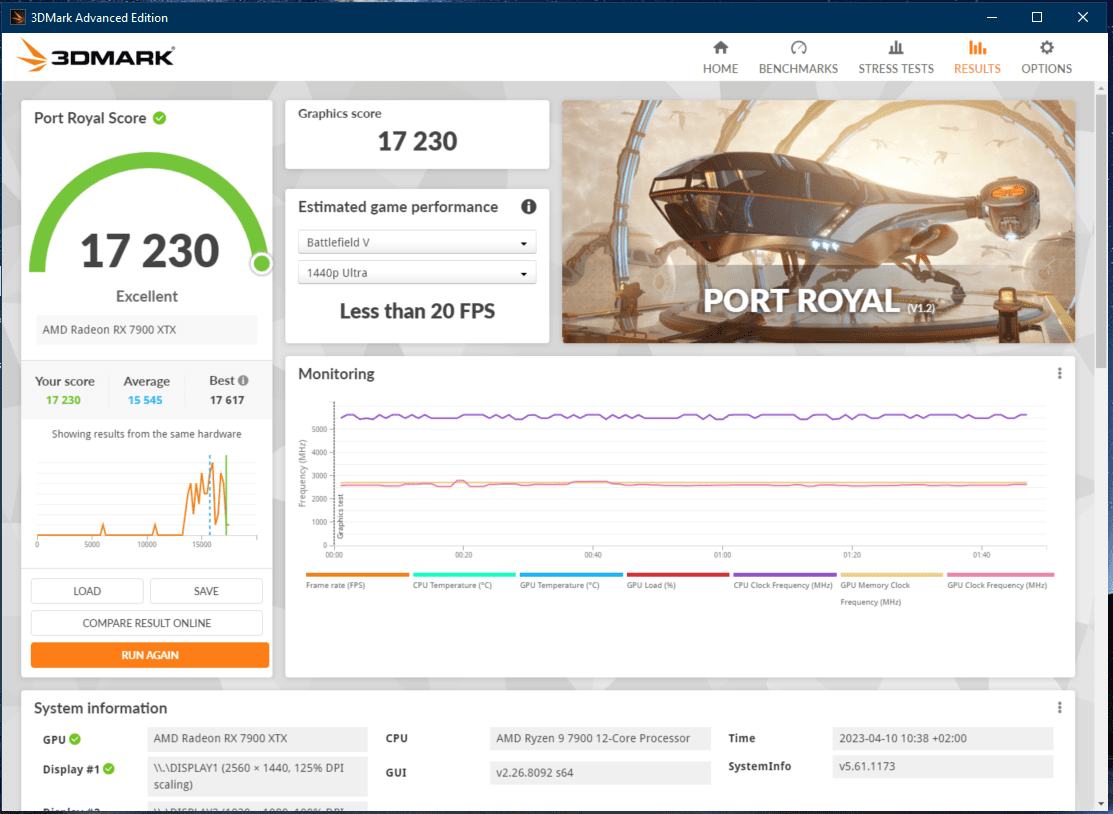Screen dimensions: 1113x814
Task: Click Your score value 17 230
Action: click(63, 400)
